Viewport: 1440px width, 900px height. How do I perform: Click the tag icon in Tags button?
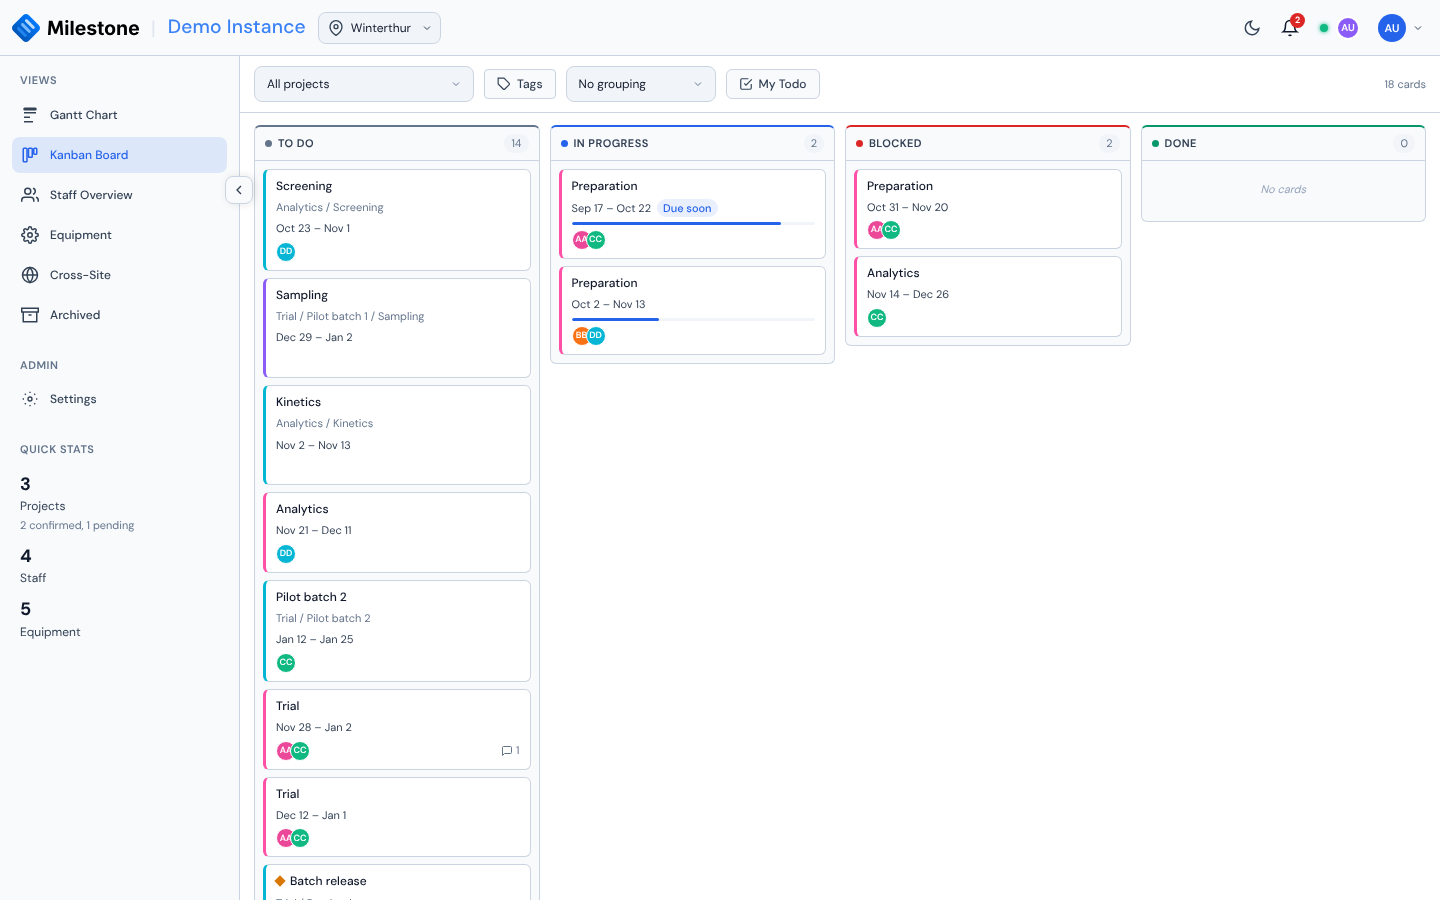coord(504,84)
